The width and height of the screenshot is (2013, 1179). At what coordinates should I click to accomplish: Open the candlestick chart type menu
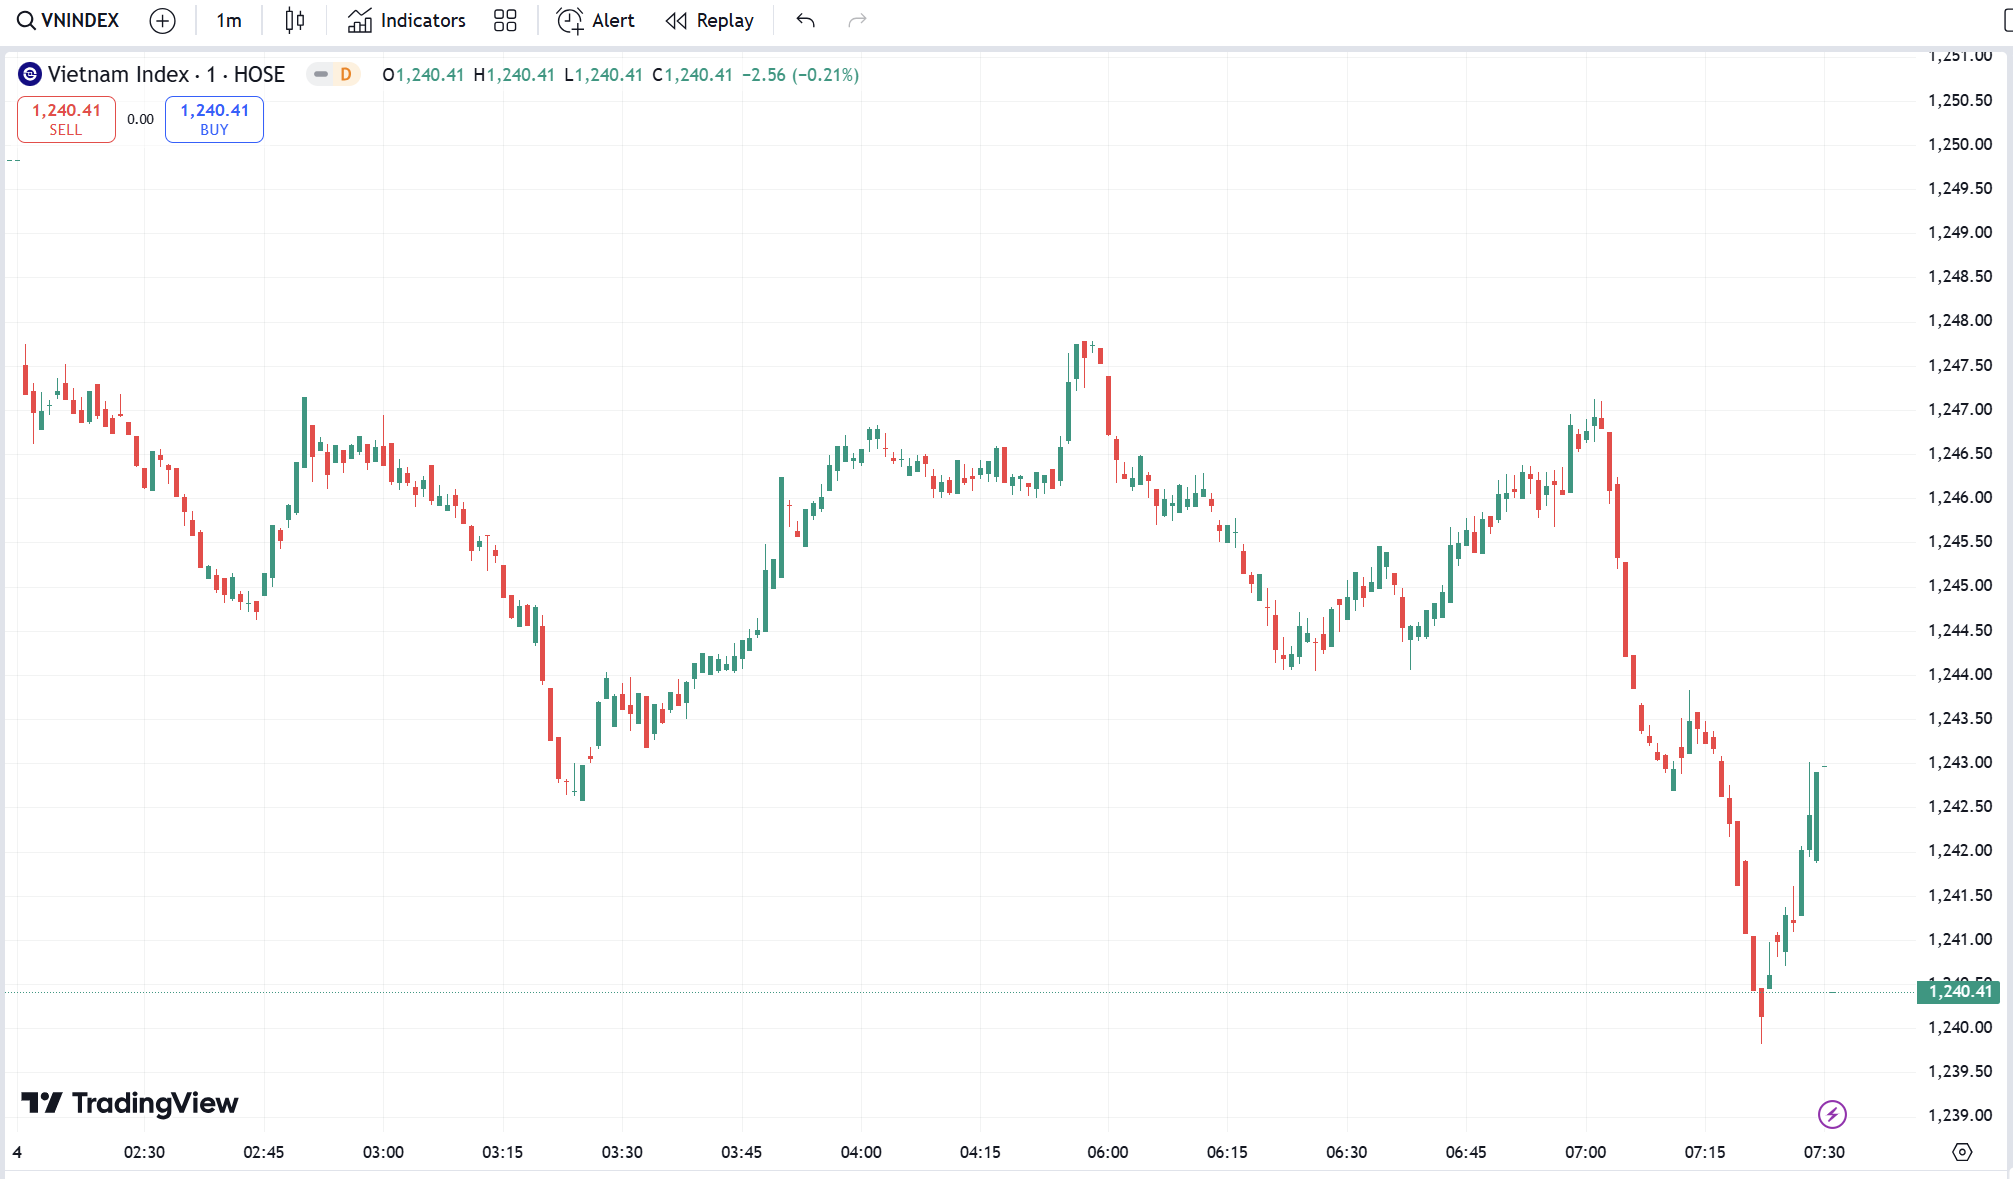coord(294,20)
